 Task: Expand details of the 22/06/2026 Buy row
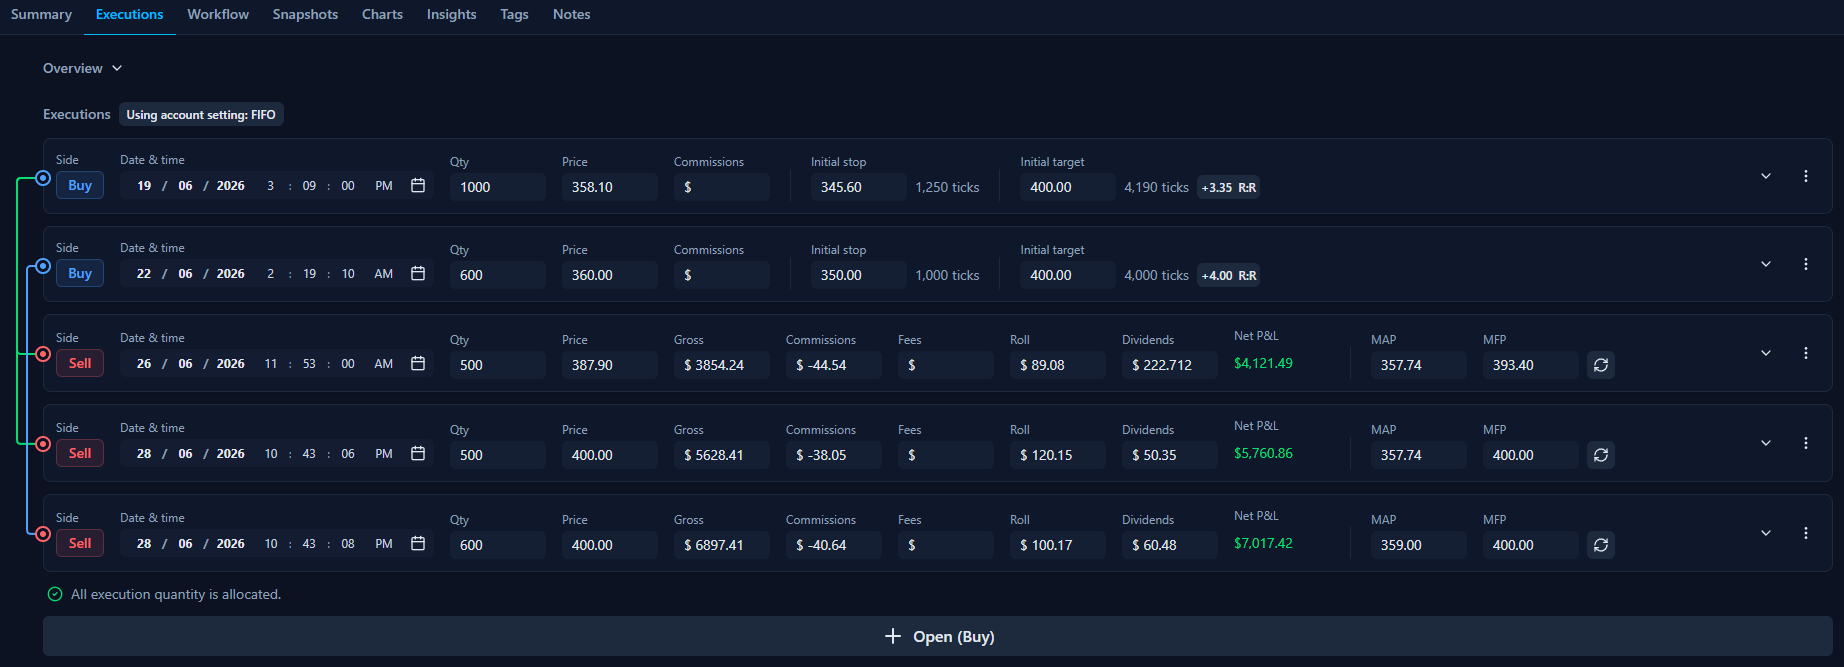(1765, 264)
